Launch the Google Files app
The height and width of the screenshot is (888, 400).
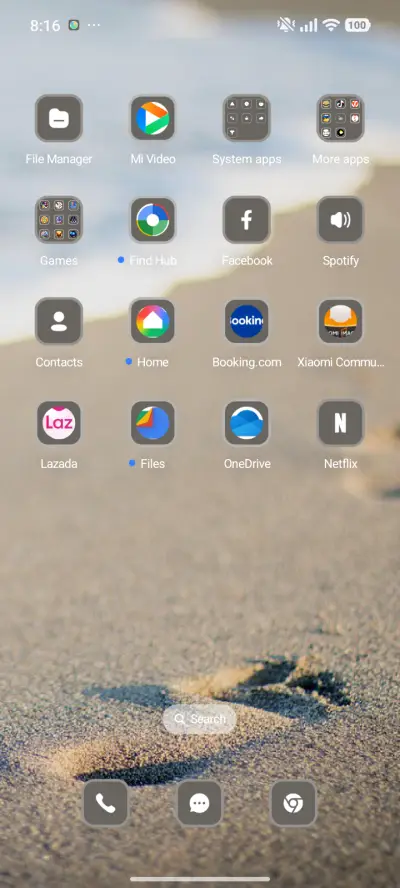pos(152,423)
